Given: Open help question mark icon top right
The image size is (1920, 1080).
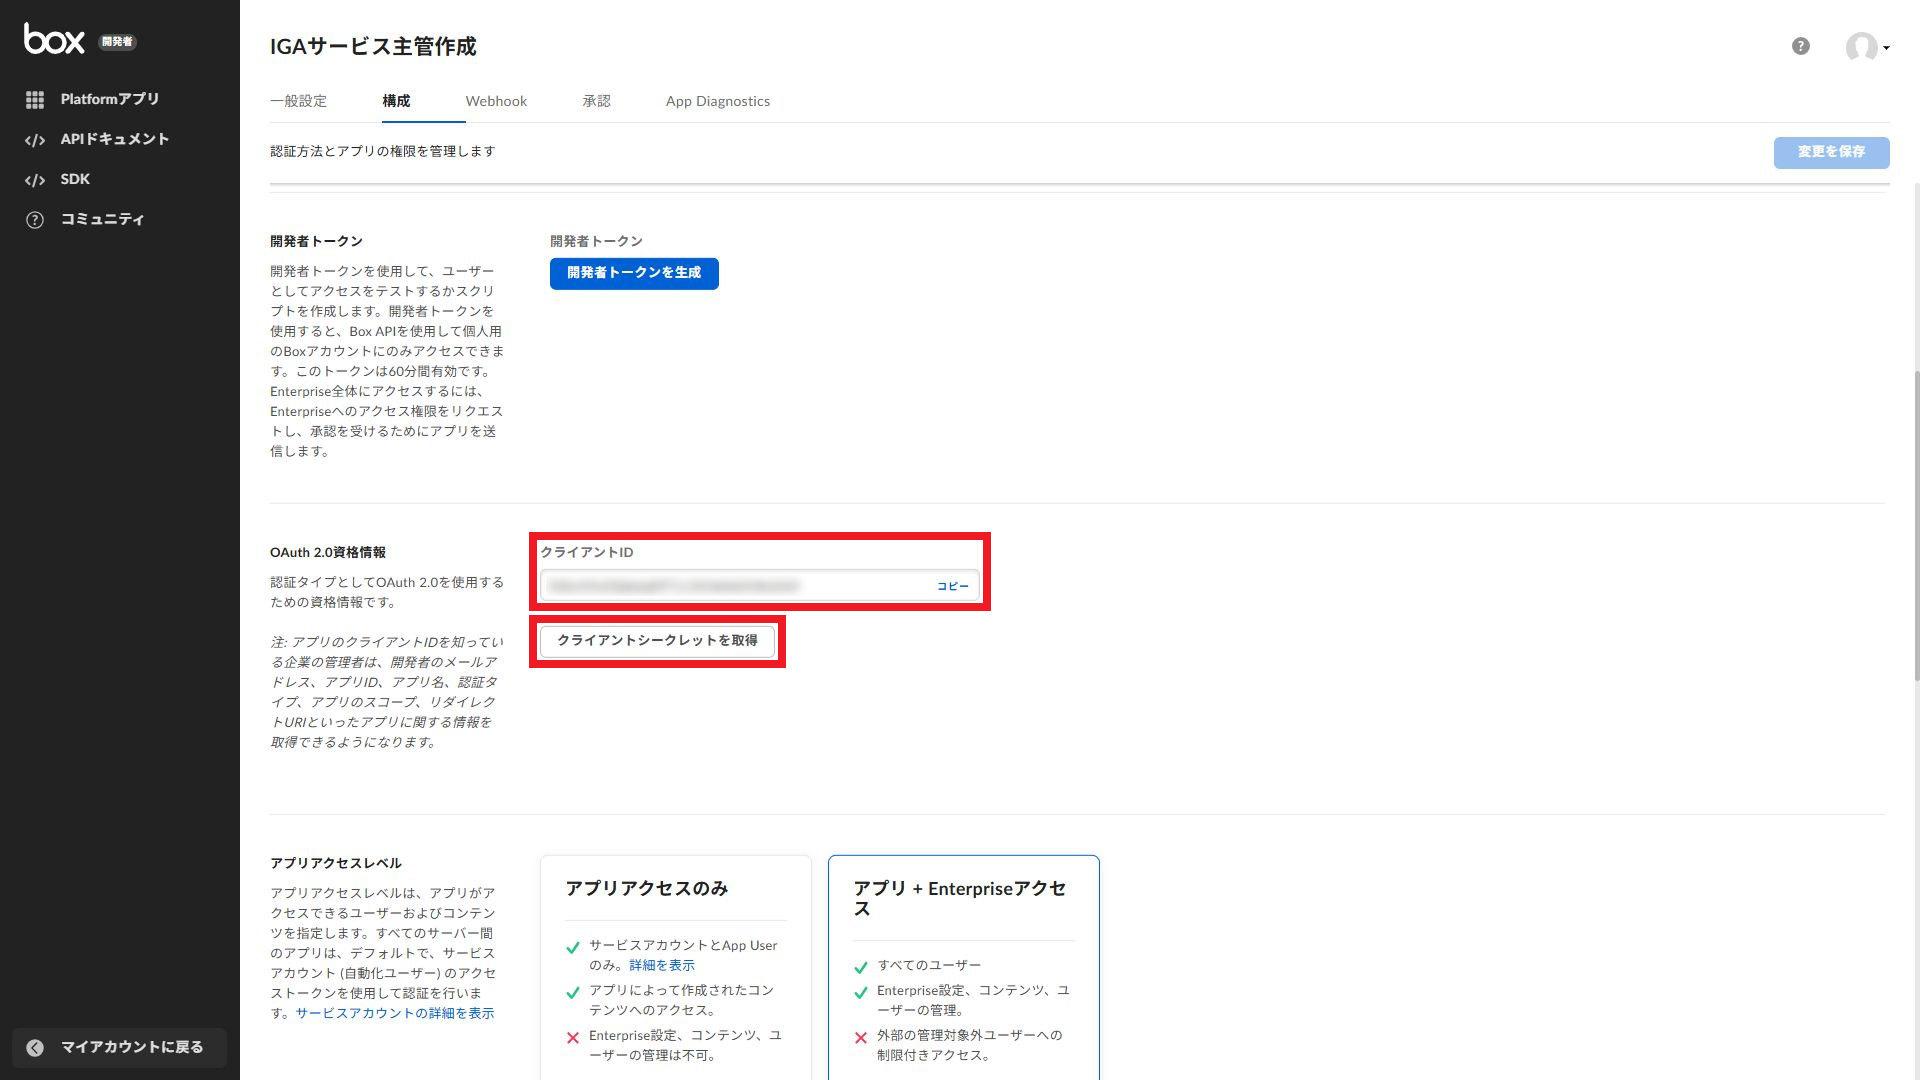Looking at the screenshot, I should click(1800, 46).
